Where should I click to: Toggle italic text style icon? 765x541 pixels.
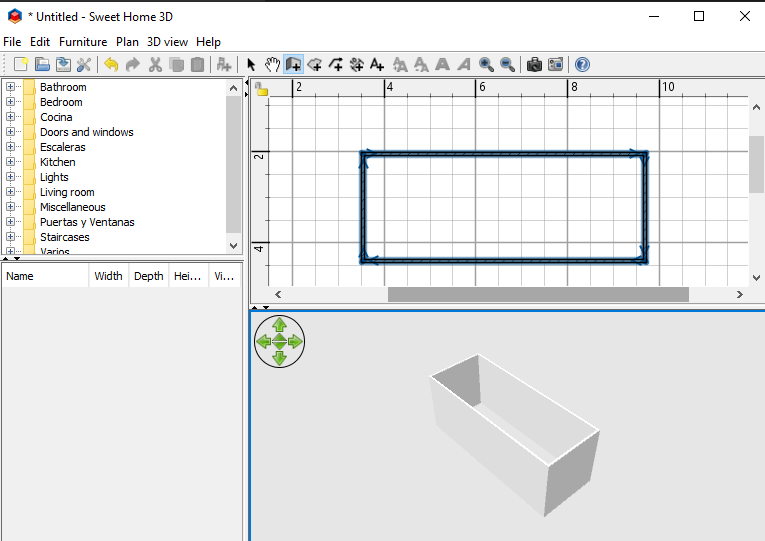coord(464,64)
